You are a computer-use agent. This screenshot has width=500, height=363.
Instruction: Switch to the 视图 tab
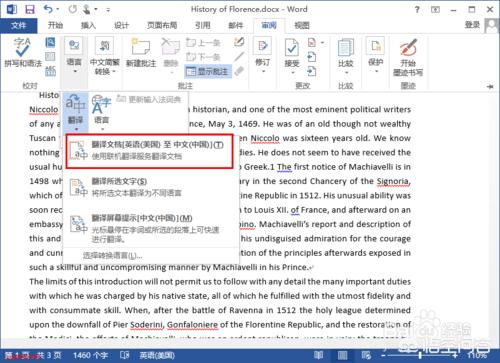302,25
